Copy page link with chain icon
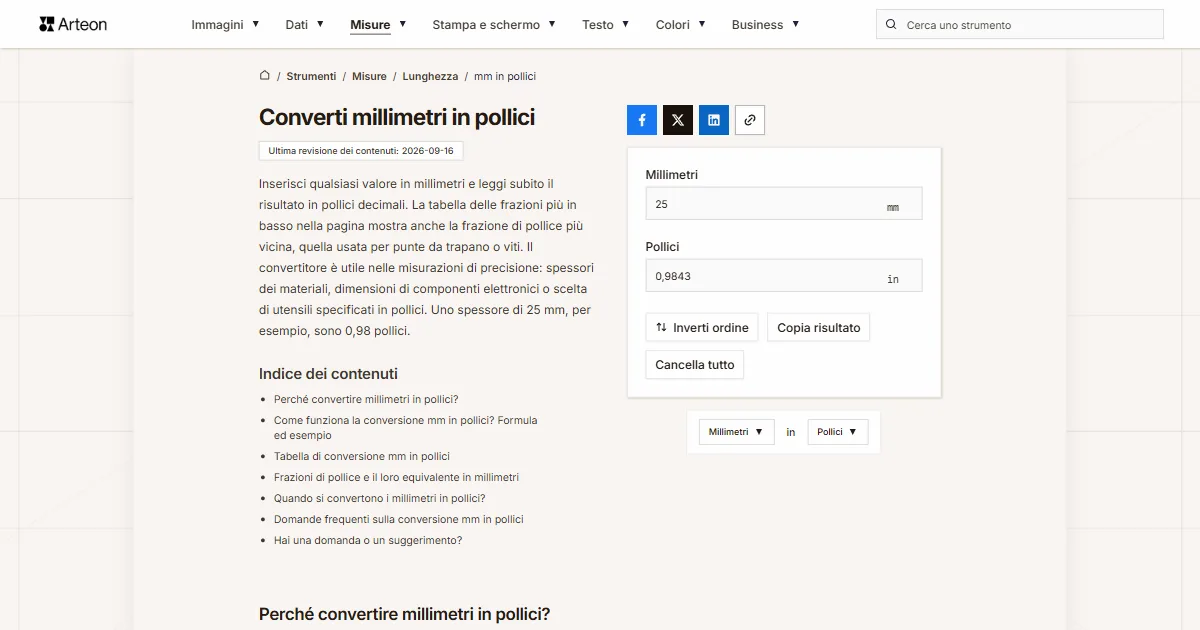Screen dimensions: 1200x630 pyautogui.click(x=750, y=120)
